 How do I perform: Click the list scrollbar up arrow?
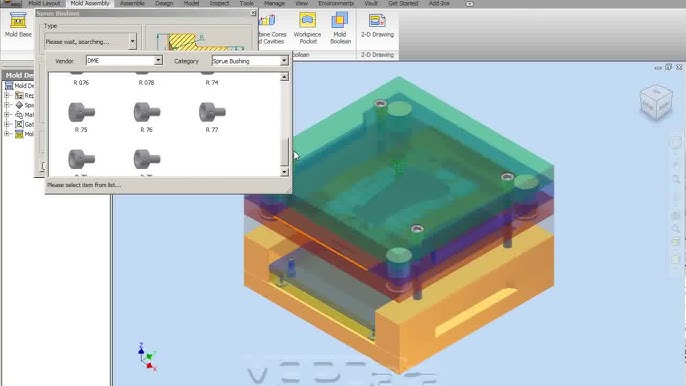click(x=284, y=77)
